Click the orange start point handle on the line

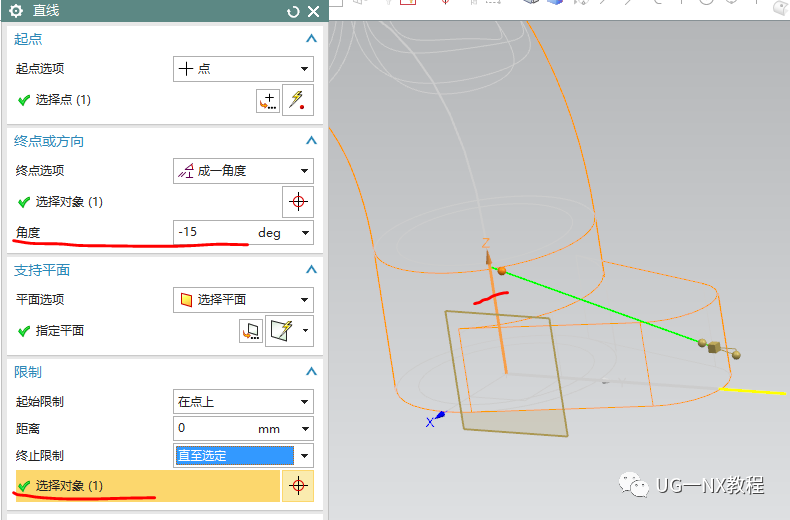pyautogui.click(x=501, y=271)
